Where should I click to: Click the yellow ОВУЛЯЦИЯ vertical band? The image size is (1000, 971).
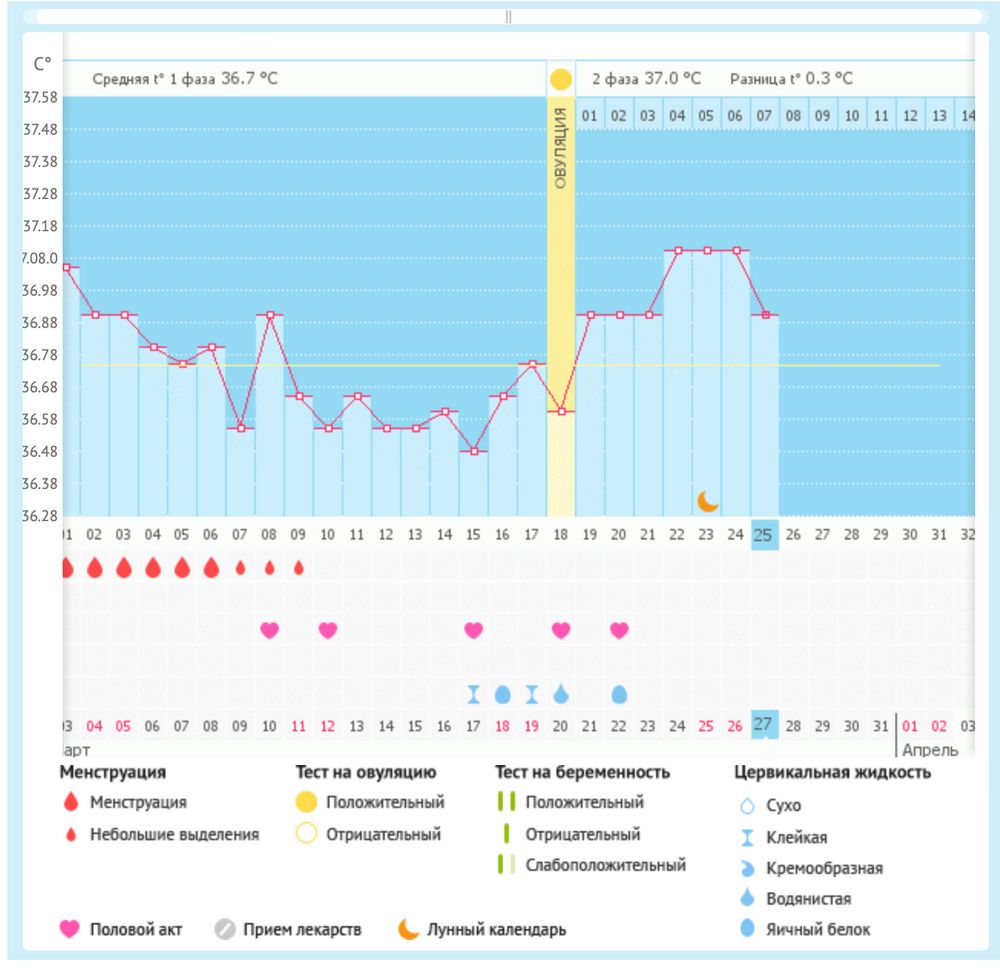click(561, 300)
